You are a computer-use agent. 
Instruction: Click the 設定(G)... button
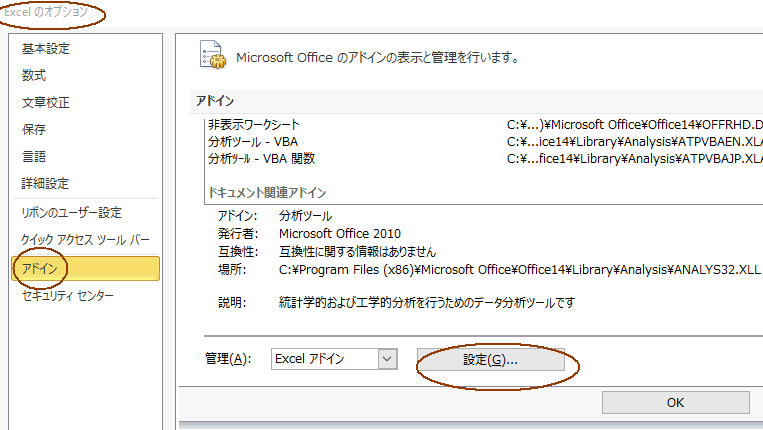[x=490, y=360]
